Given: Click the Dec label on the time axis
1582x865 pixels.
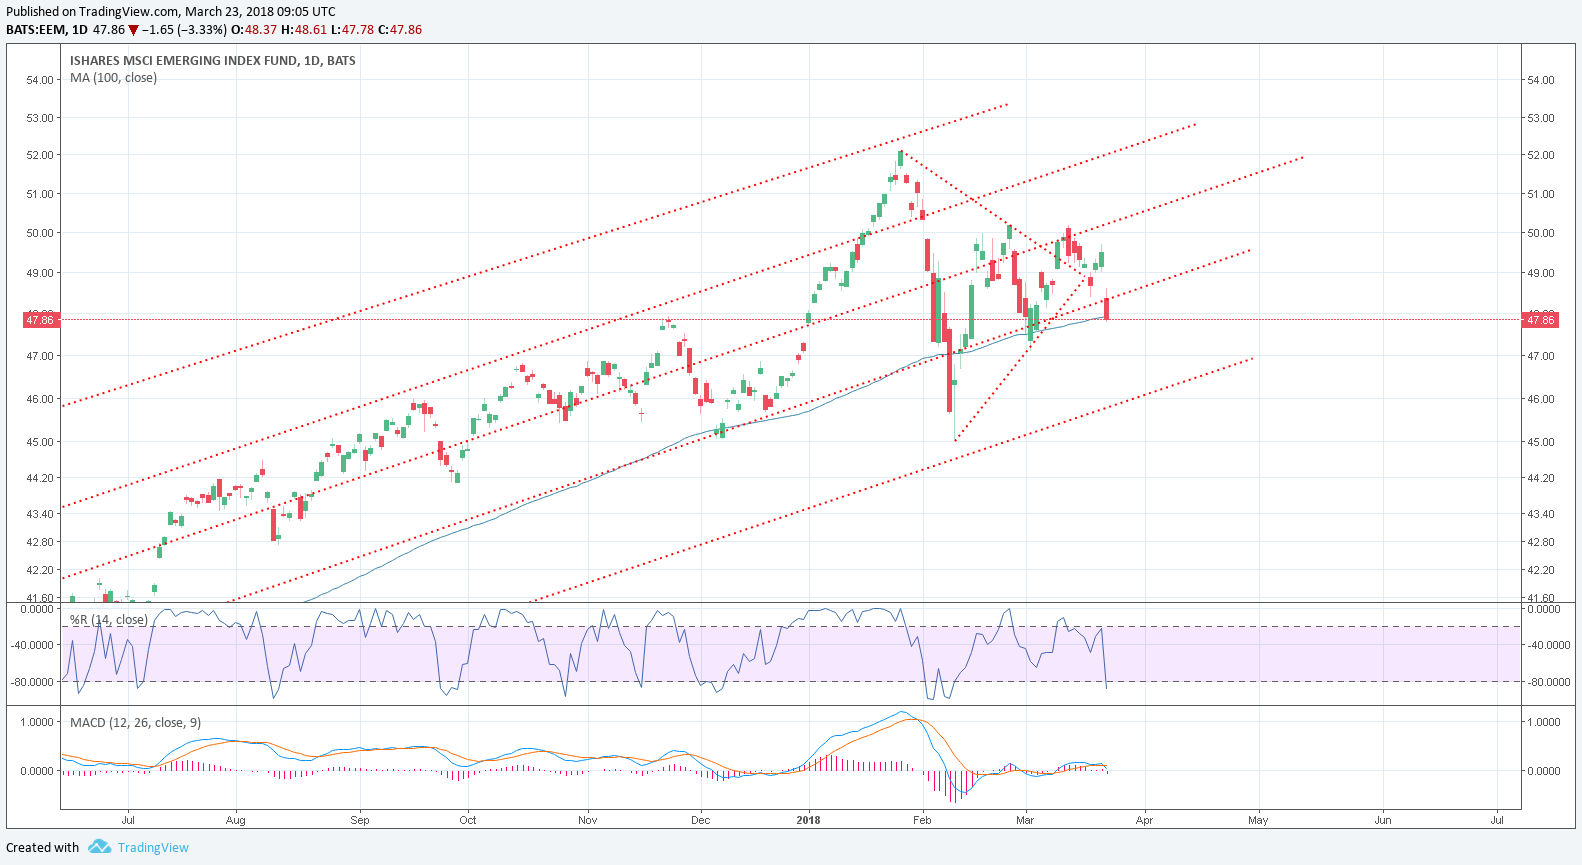Looking at the screenshot, I should (701, 820).
